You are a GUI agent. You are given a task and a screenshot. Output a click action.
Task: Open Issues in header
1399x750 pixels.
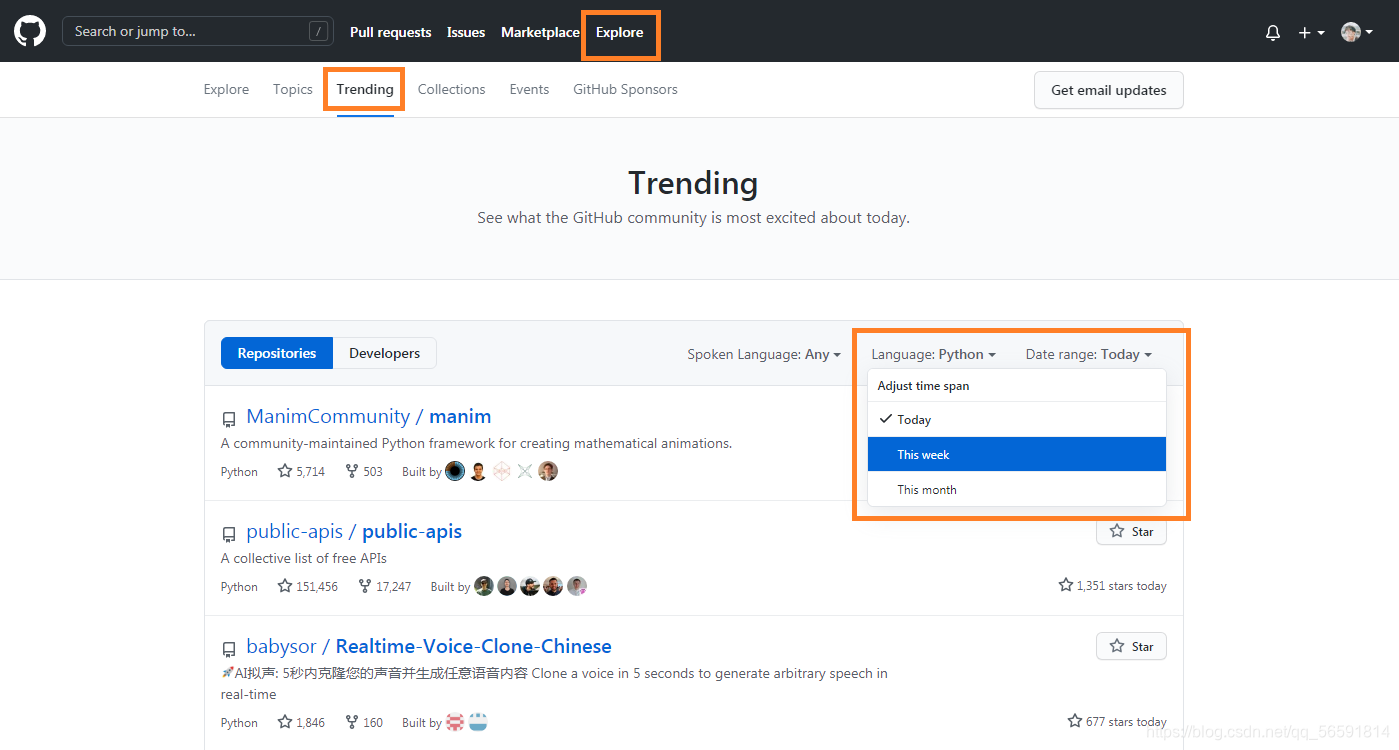point(466,32)
